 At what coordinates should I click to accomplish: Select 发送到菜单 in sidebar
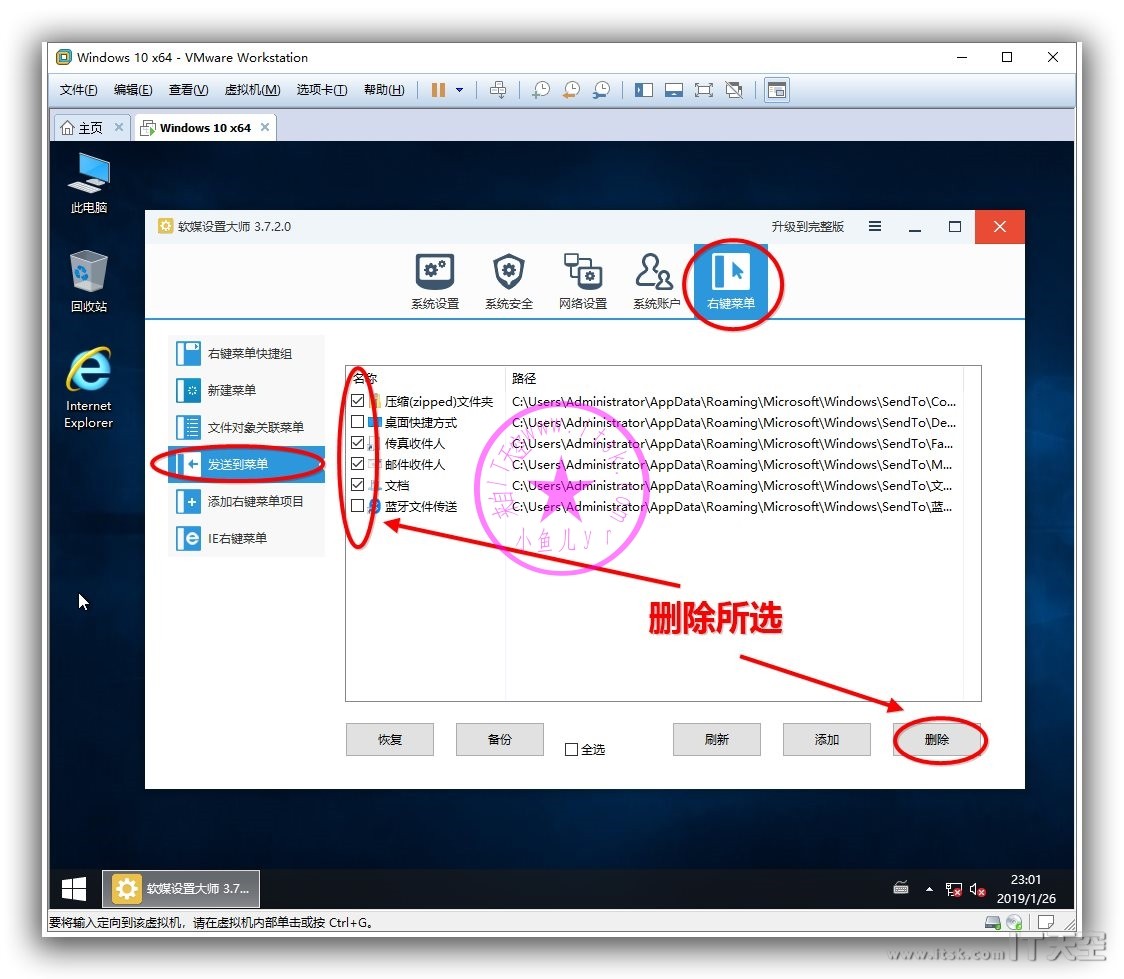pyautogui.click(x=247, y=464)
